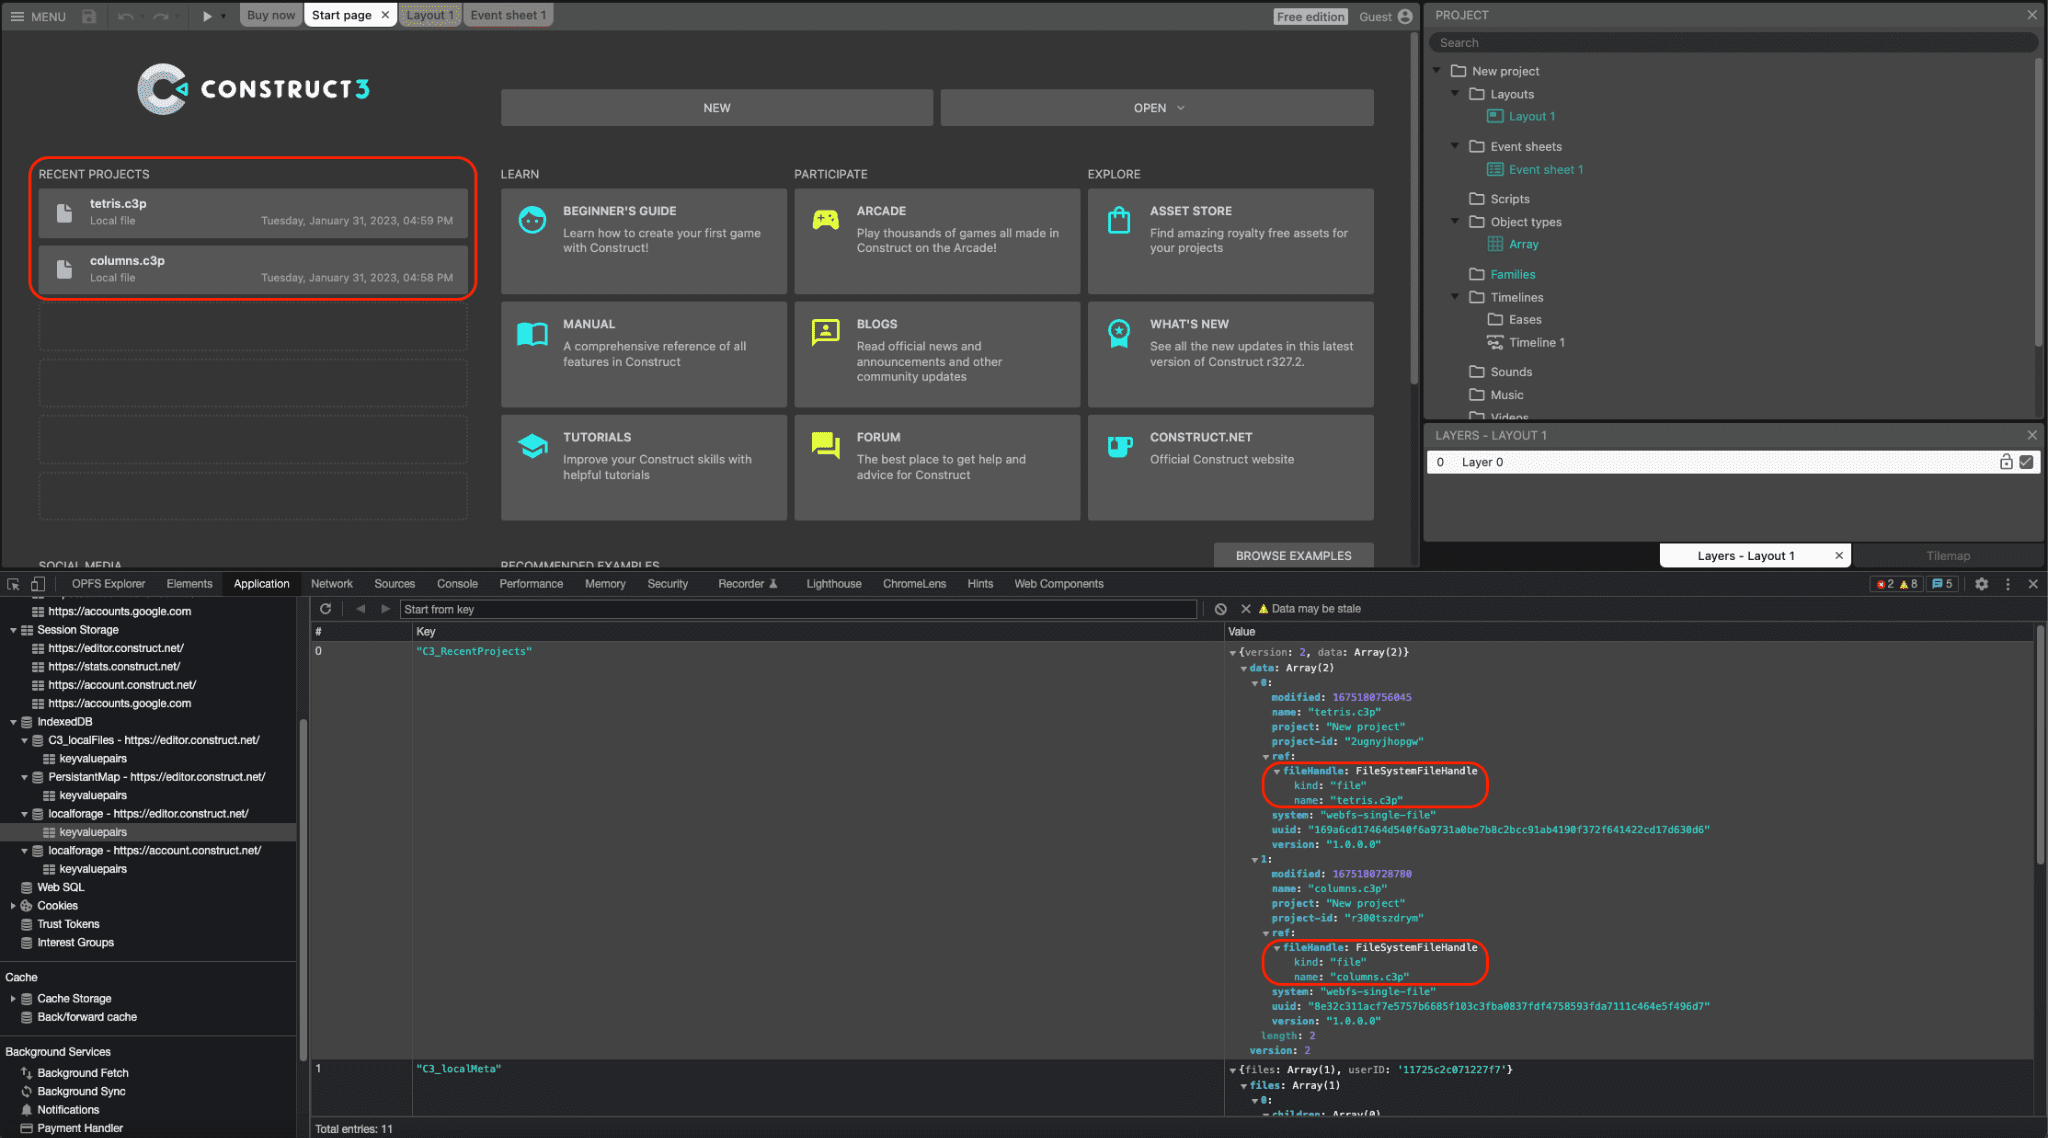Select the Application tab in DevTools

[x=261, y=583]
